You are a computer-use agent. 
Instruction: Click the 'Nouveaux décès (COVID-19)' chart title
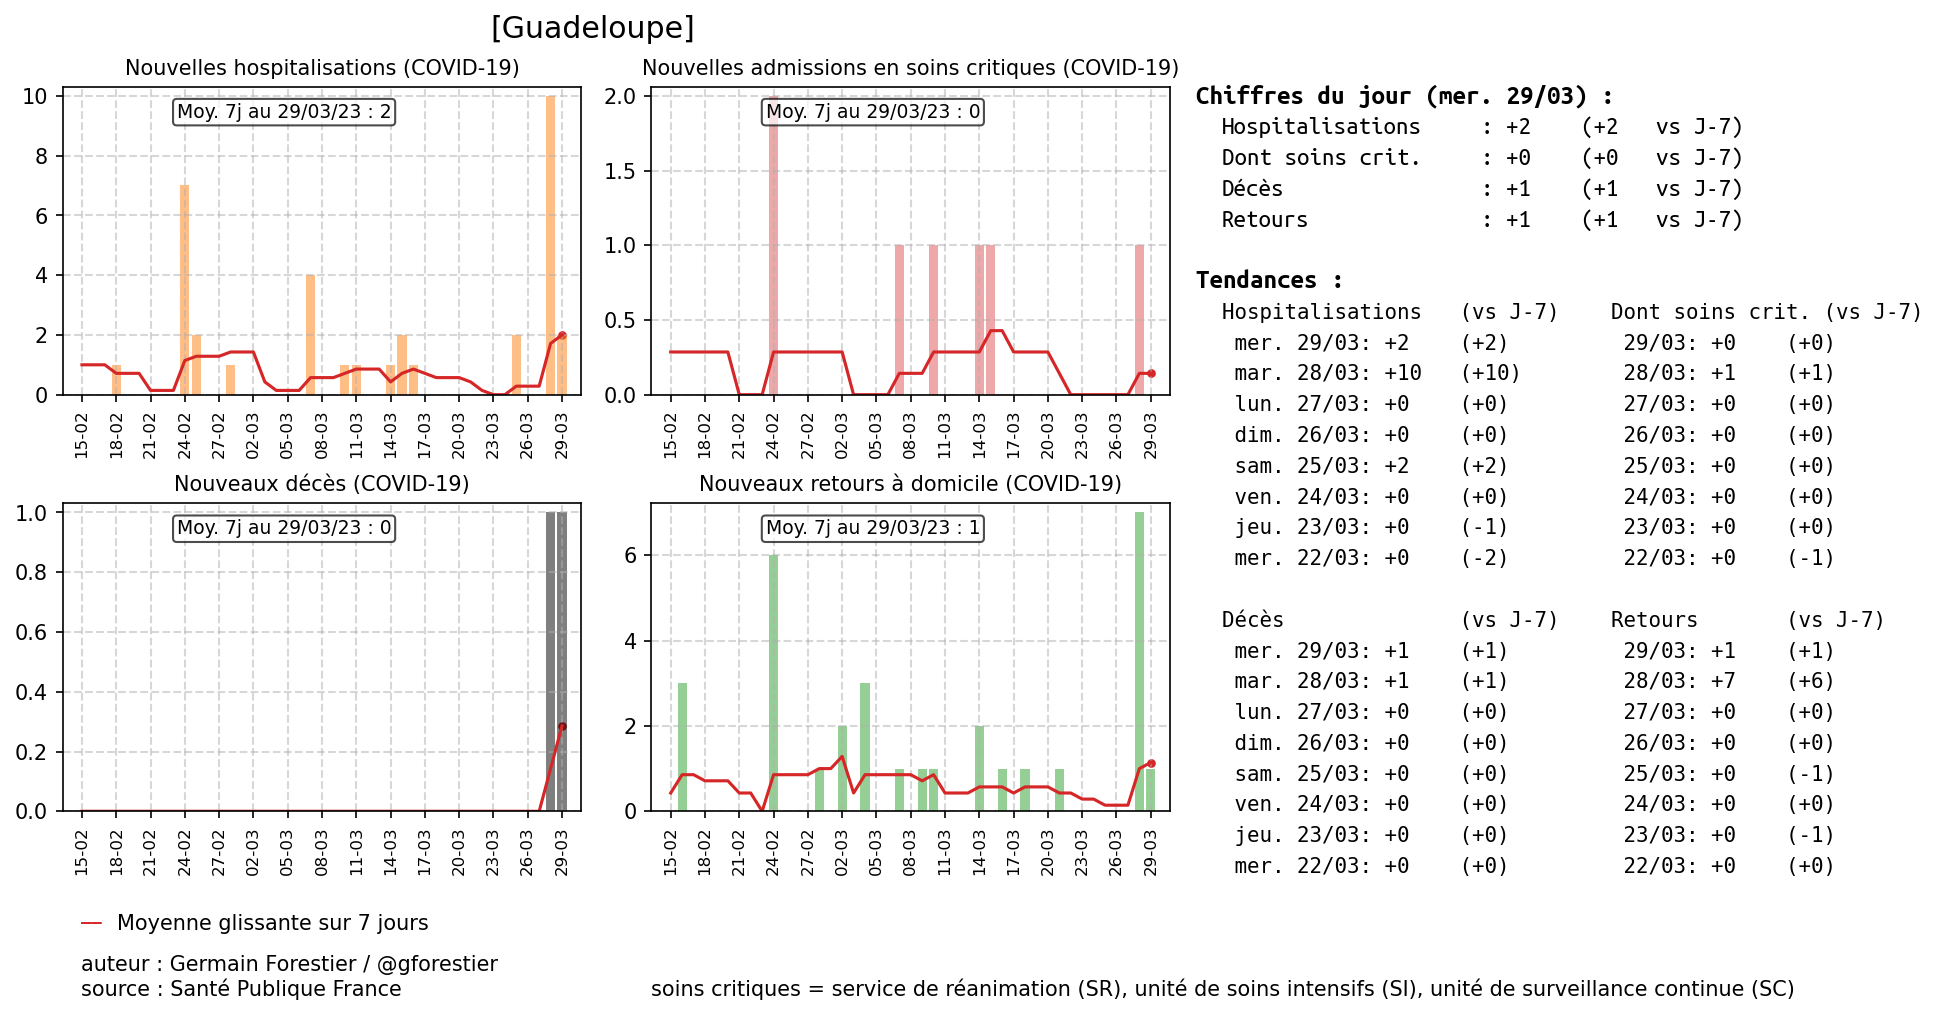(x=322, y=484)
